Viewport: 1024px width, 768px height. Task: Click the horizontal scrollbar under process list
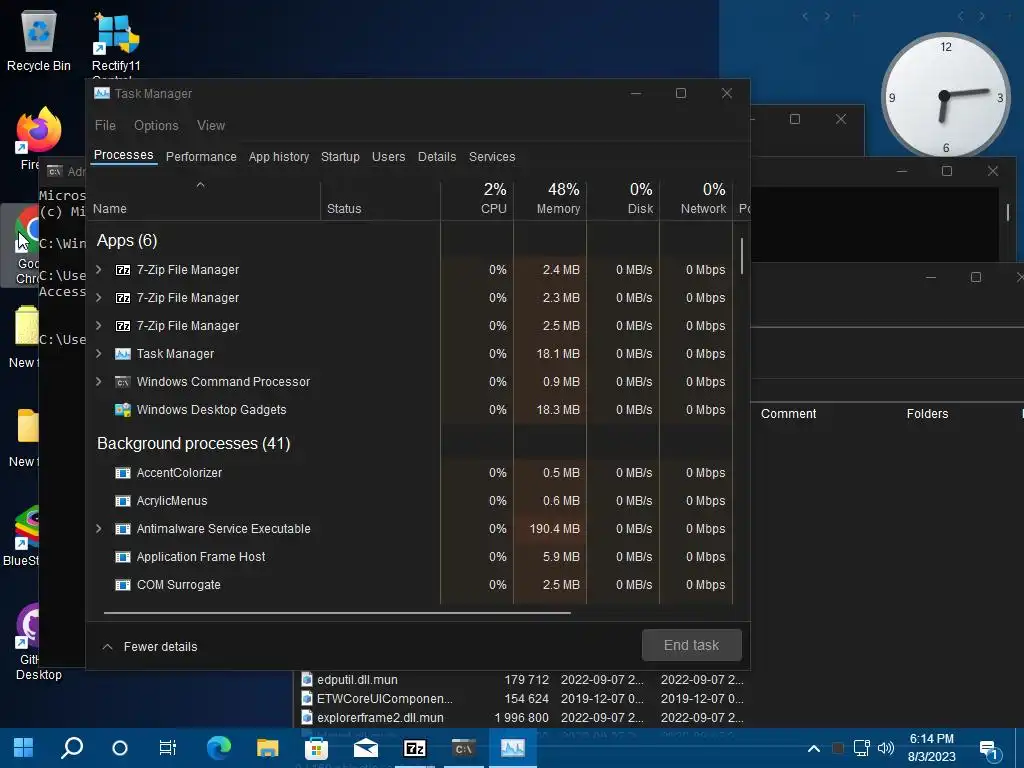pyautogui.click(x=337, y=613)
